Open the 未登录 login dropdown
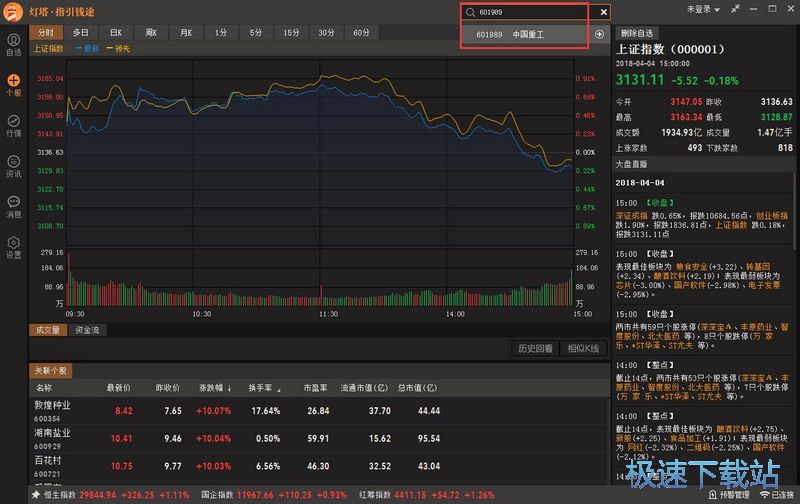800x504 pixels. click(x=703, y=9)
